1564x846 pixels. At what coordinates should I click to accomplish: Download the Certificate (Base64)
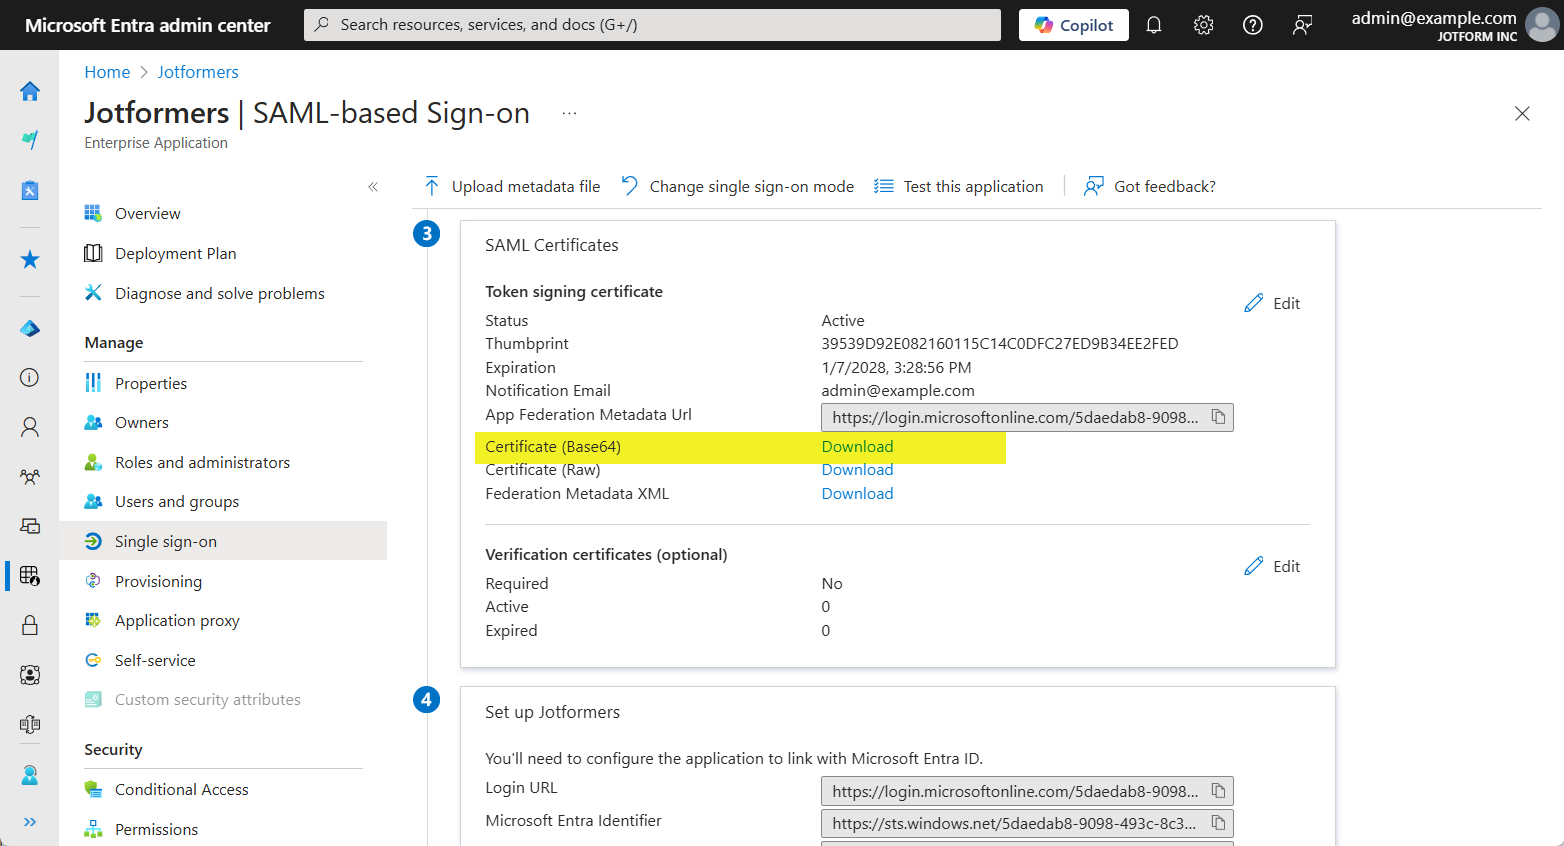[857, 447]
